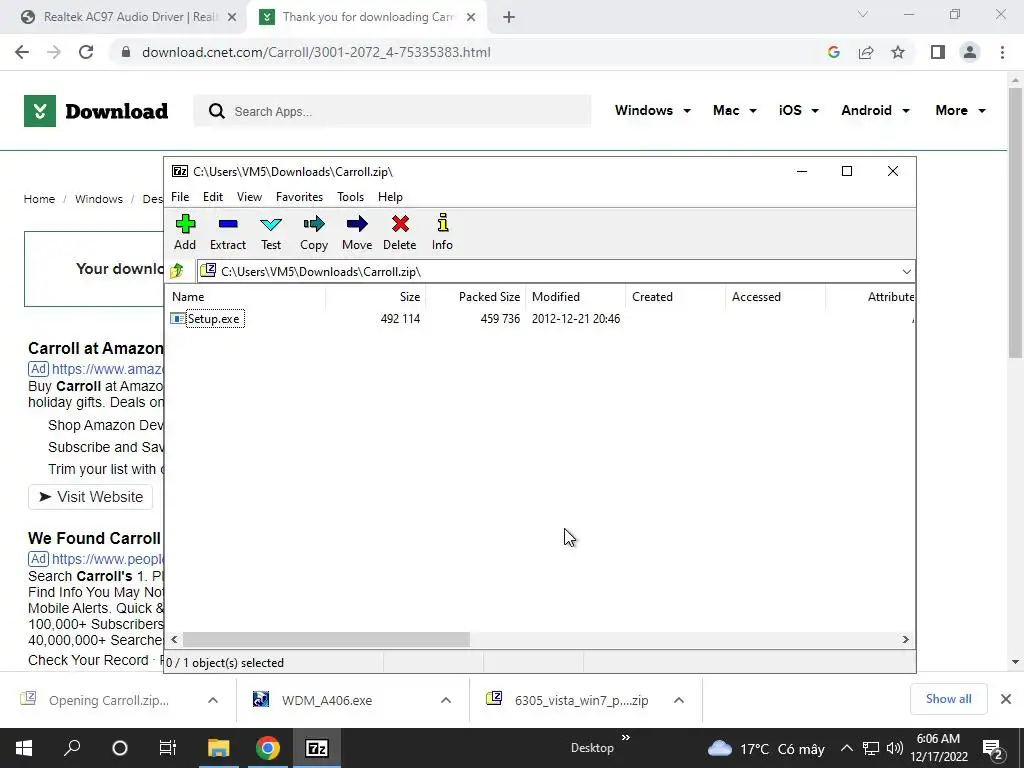Open options for 6305_vista_win7 zip download
The height and width of the screenshot is (768, 1024).
[679, 700]
